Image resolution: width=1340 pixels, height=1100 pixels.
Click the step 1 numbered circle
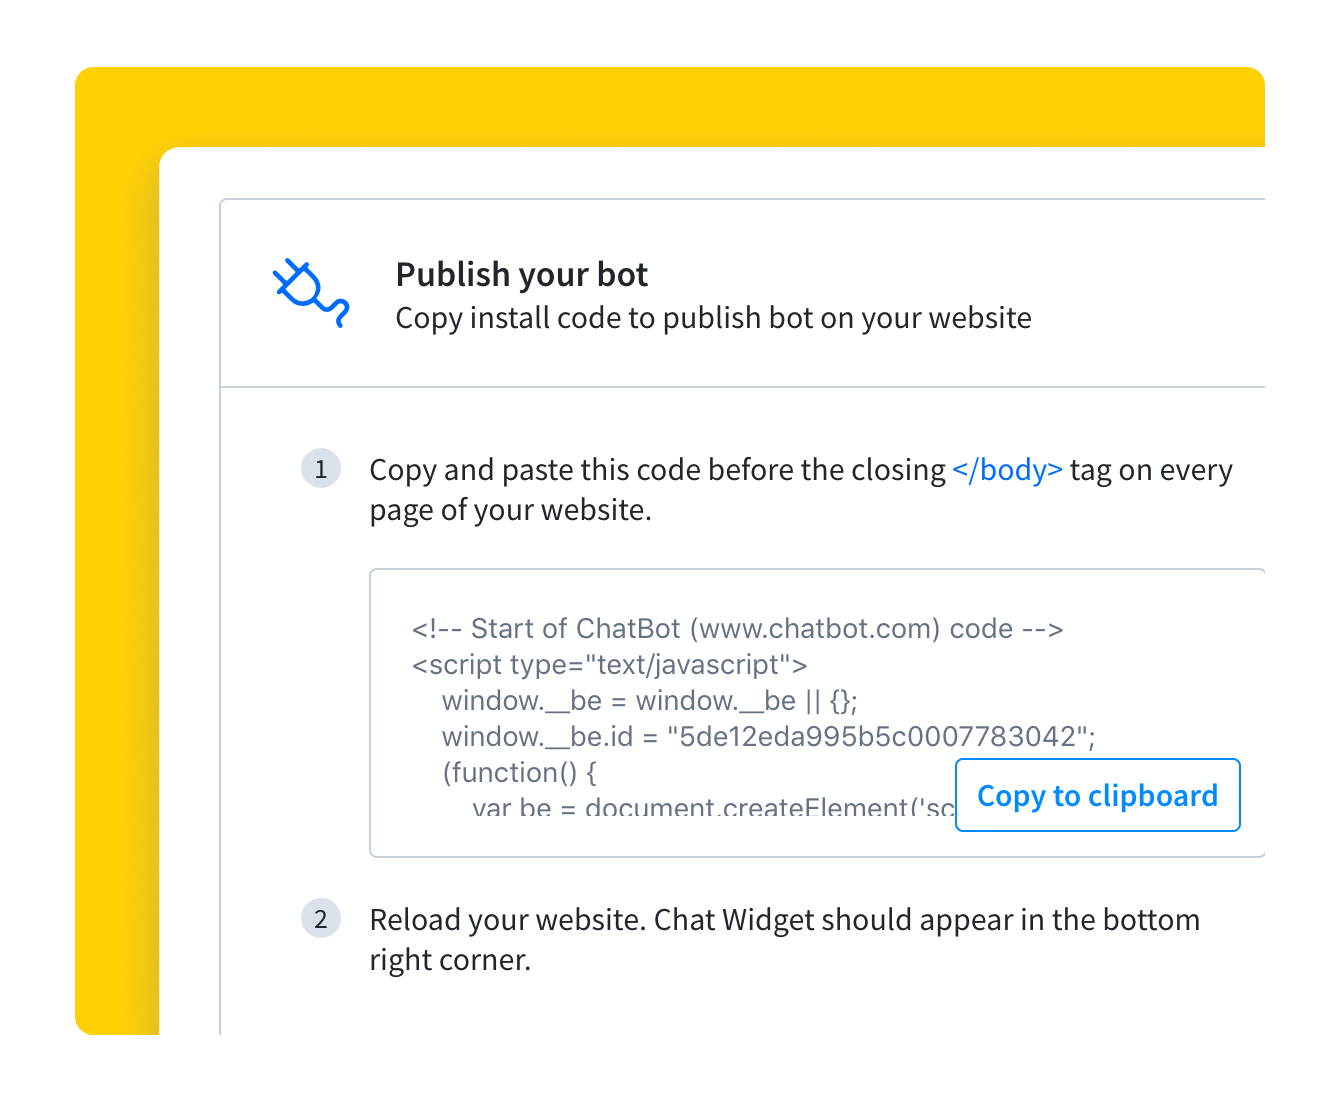click(x=321, y=468)
